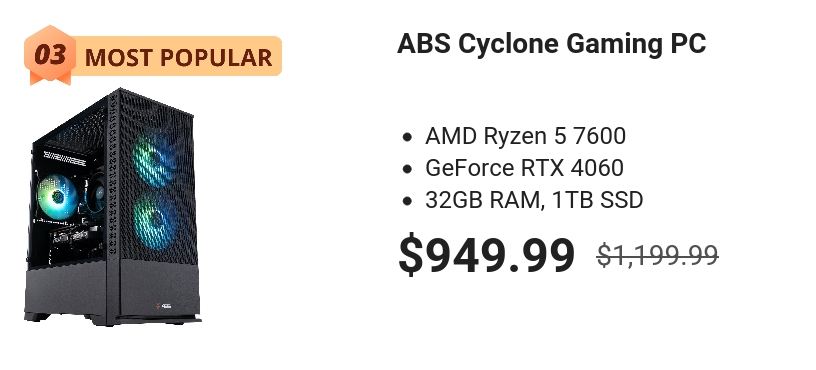Click the lower front RGB fan

tap(152, 223)
